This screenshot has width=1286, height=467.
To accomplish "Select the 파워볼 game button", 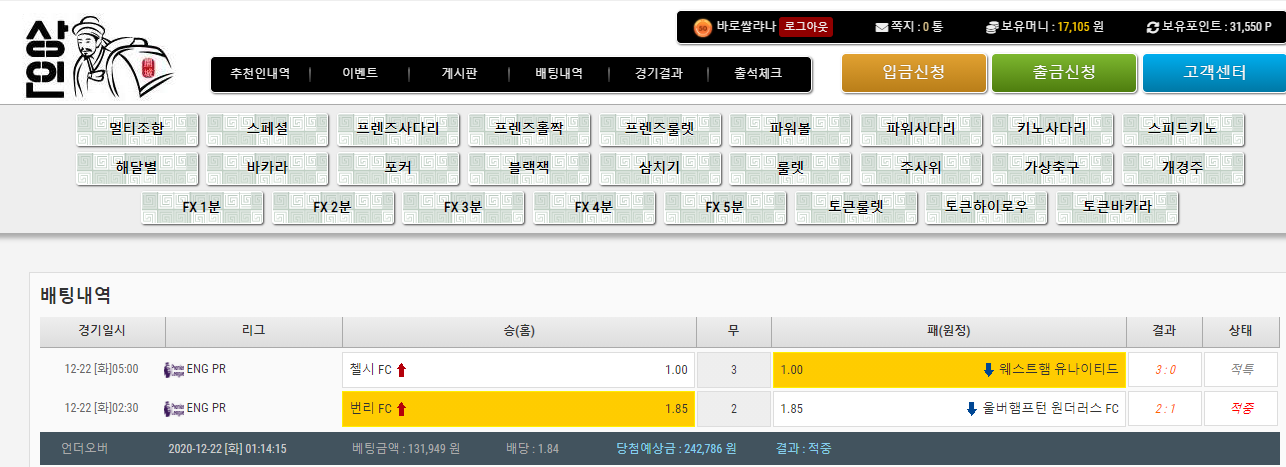I will tap(790, 129).
